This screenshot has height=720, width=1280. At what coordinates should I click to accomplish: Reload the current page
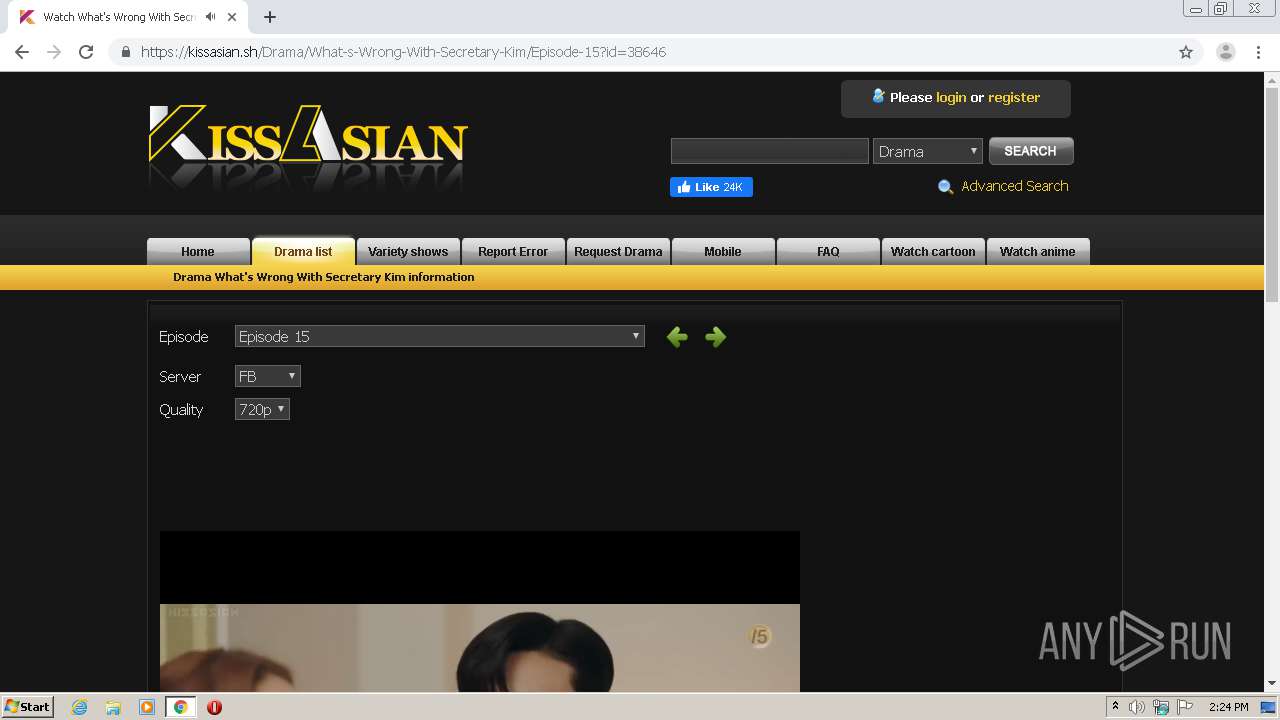86,52
